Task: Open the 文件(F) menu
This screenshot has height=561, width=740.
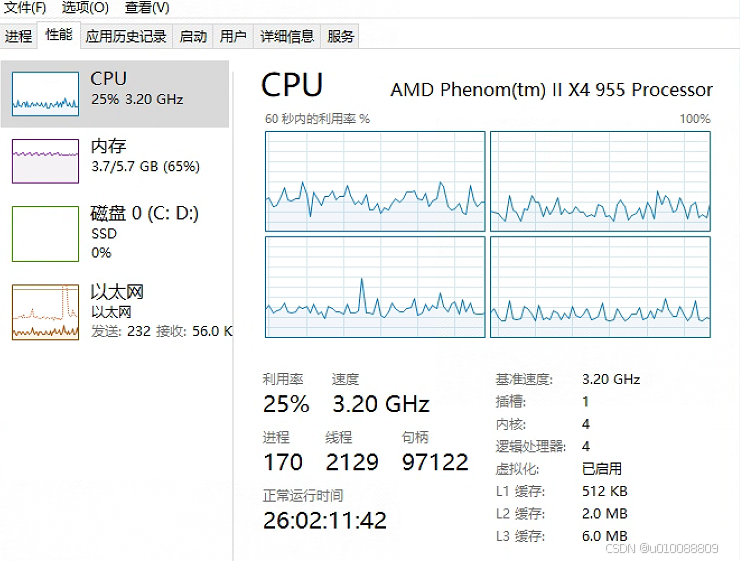Action: click(x=25, y=8)
